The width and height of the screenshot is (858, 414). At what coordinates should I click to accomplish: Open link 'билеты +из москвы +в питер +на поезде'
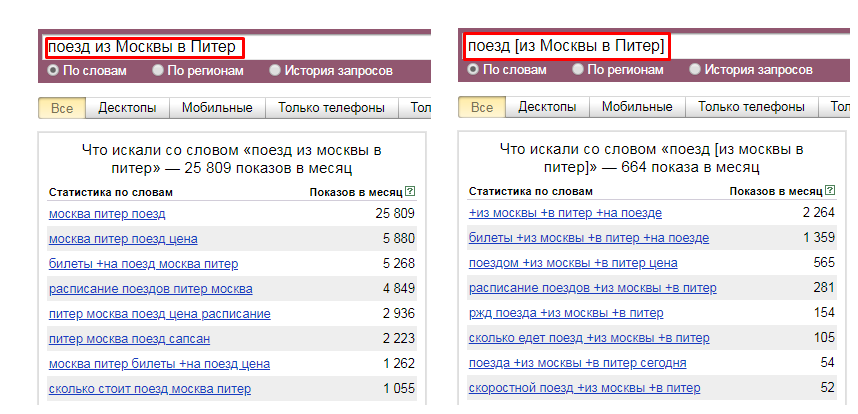point(589,238)
